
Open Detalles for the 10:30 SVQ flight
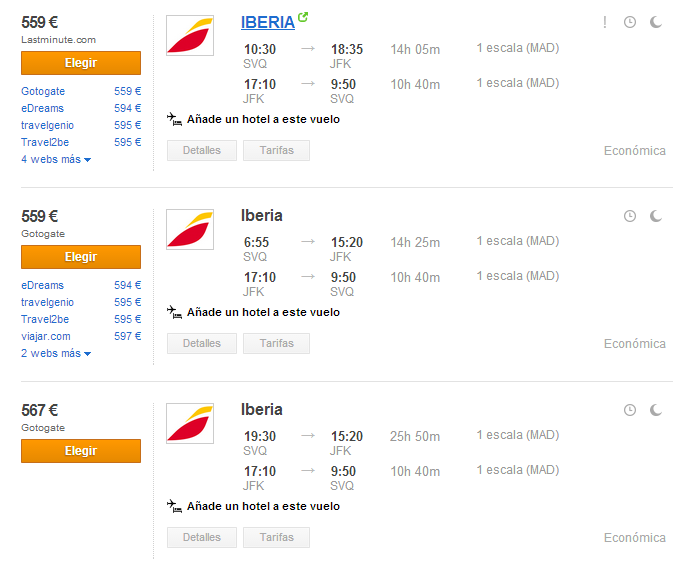click(x=202, y=150)
